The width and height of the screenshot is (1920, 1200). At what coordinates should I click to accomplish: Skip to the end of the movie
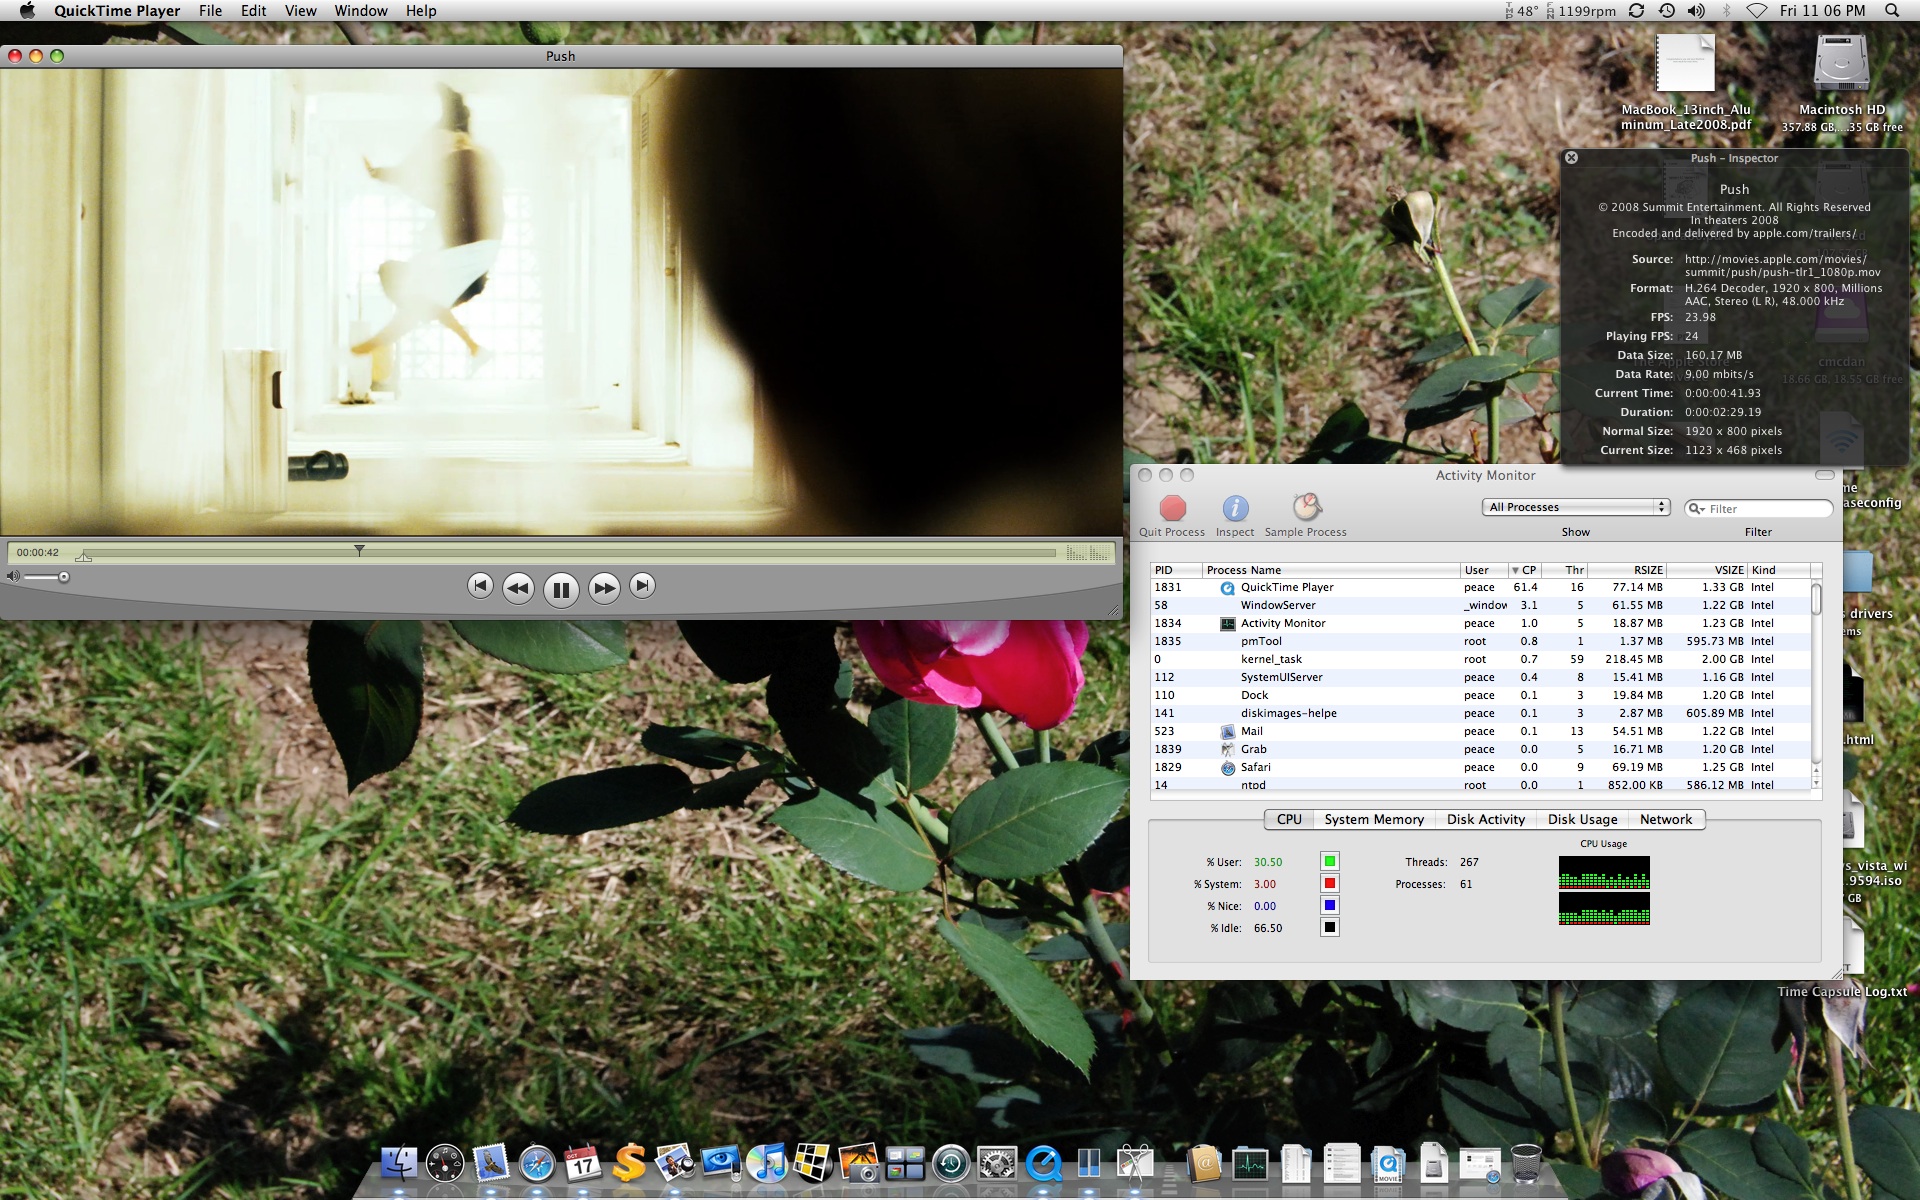642,586
